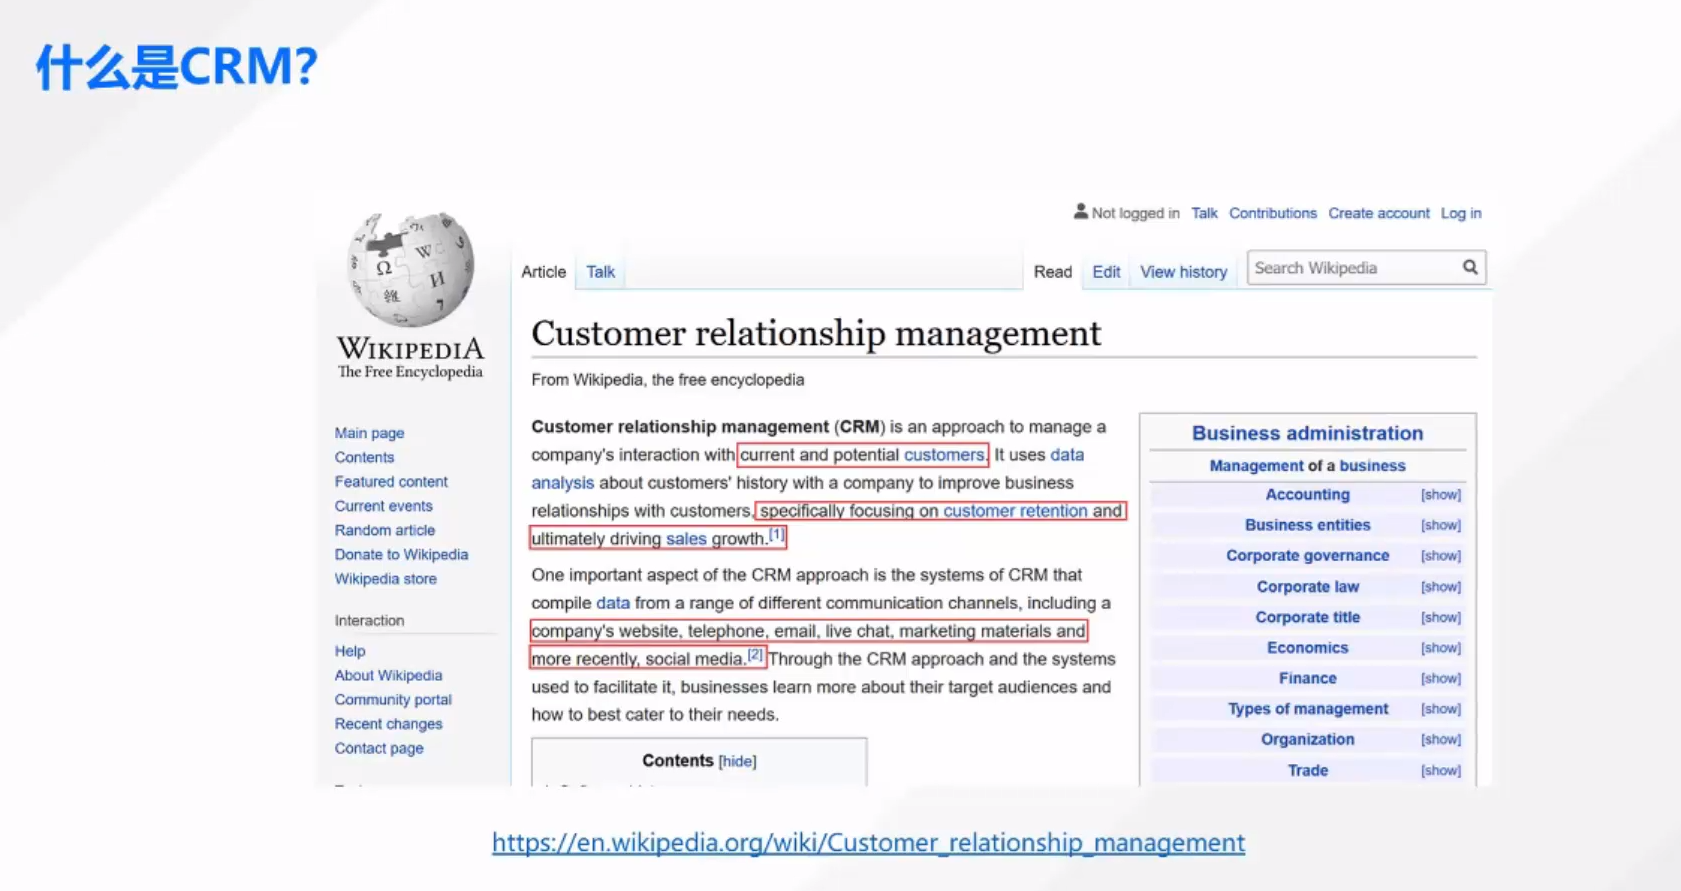The width and height of the screenshot is (1681, 891).
Task: Click the Help sidebar link
Action: [350, 651]
